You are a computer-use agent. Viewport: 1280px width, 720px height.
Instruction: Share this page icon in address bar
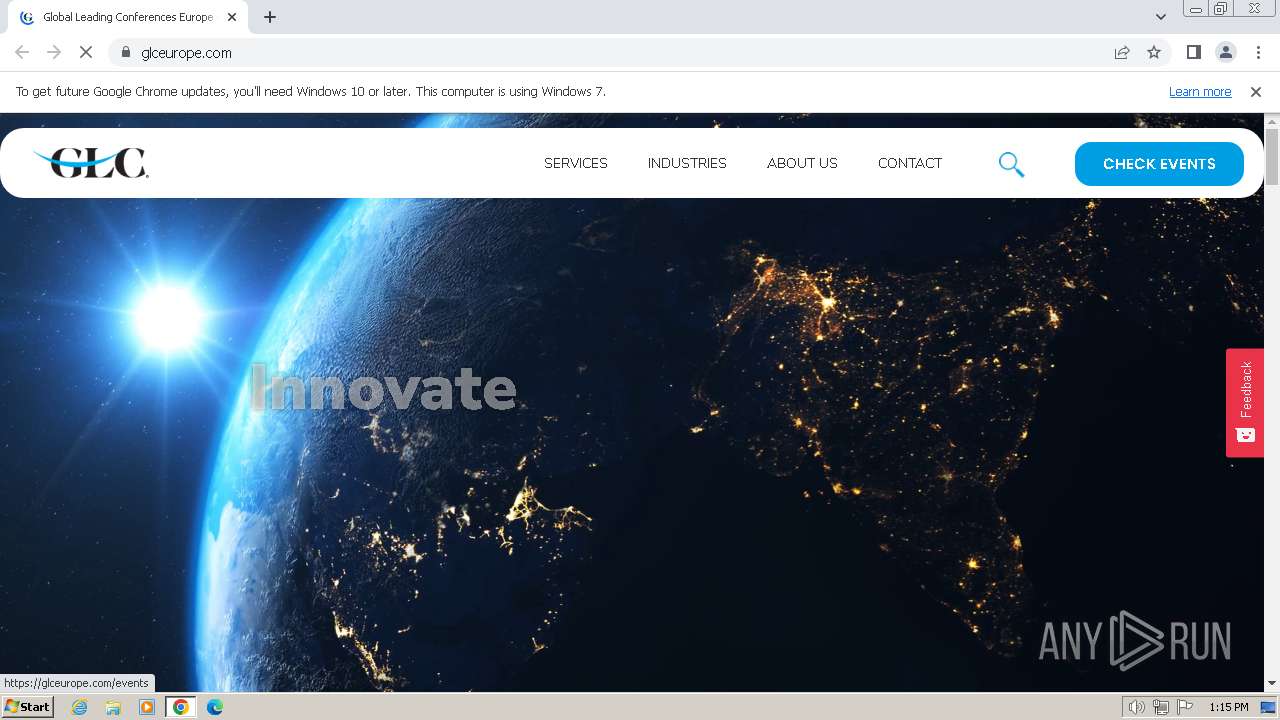pyautogui.click(x=1122, y=52)
